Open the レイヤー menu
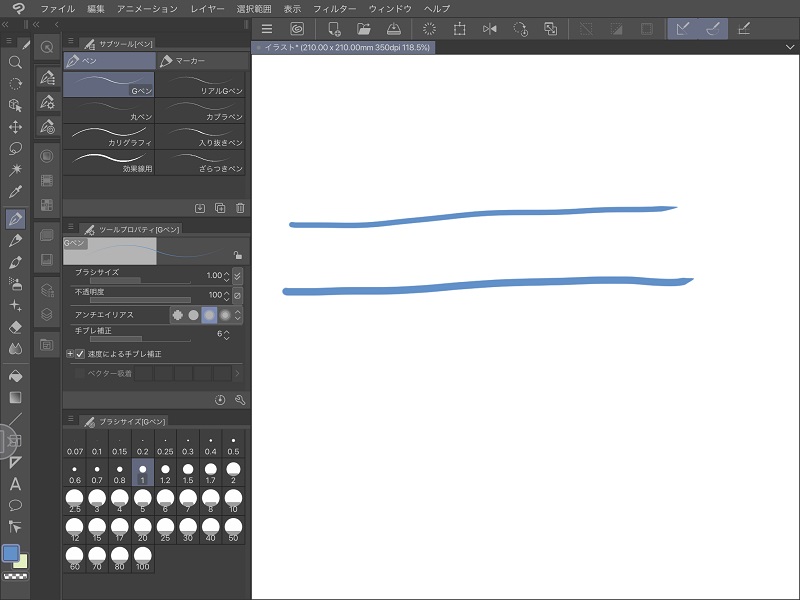 tap(207, 9)
